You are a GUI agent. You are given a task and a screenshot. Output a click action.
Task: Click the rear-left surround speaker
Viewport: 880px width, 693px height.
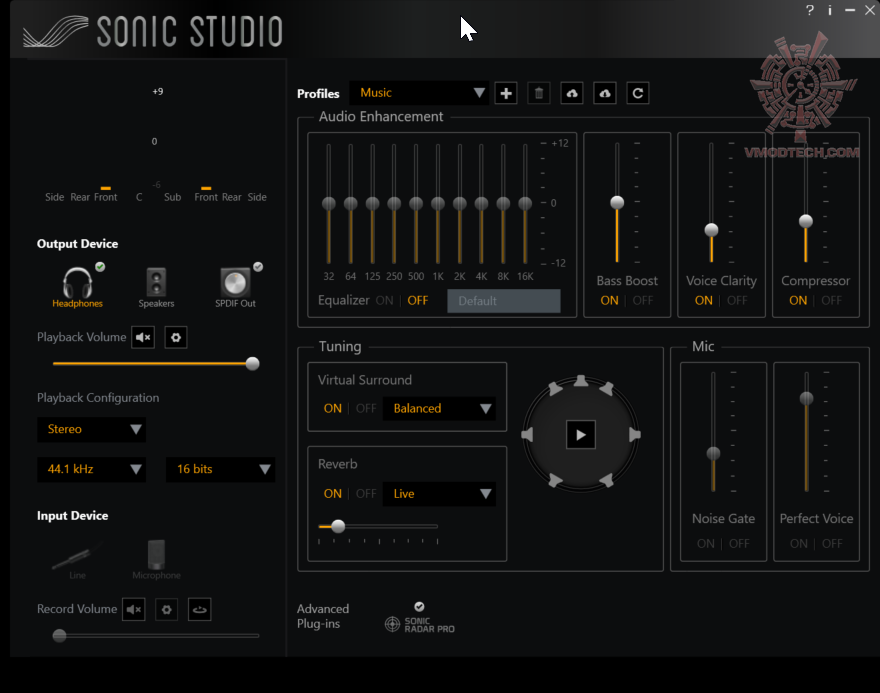pyautogui.click(x=554, y=480)
